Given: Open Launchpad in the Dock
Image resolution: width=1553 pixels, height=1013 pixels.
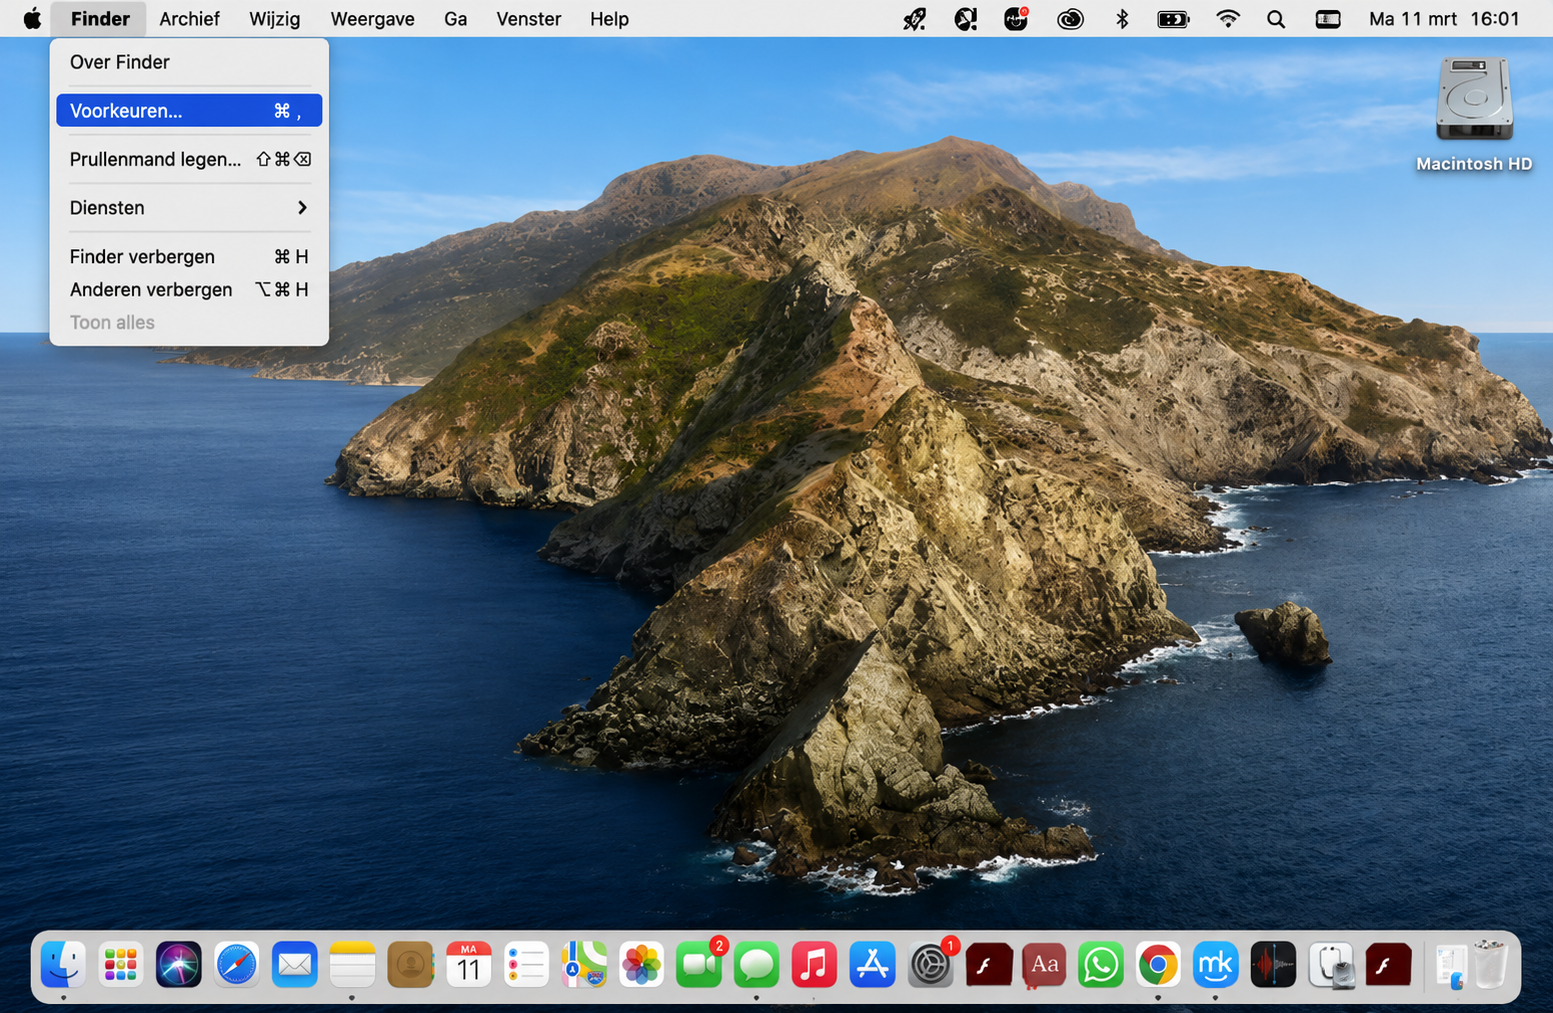Looking at the screenshot, I should click(120, 965).
